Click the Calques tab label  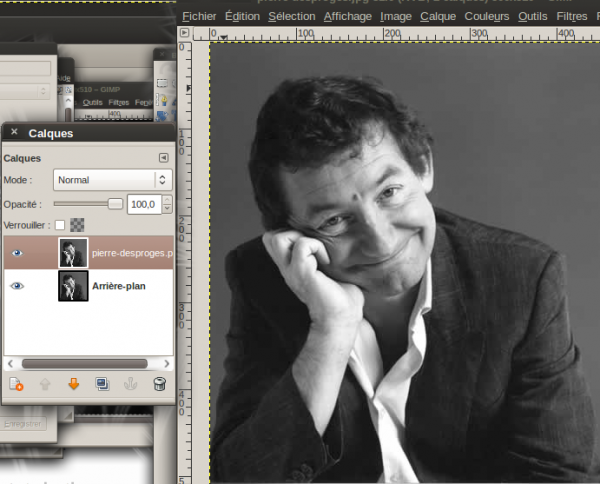22,158
